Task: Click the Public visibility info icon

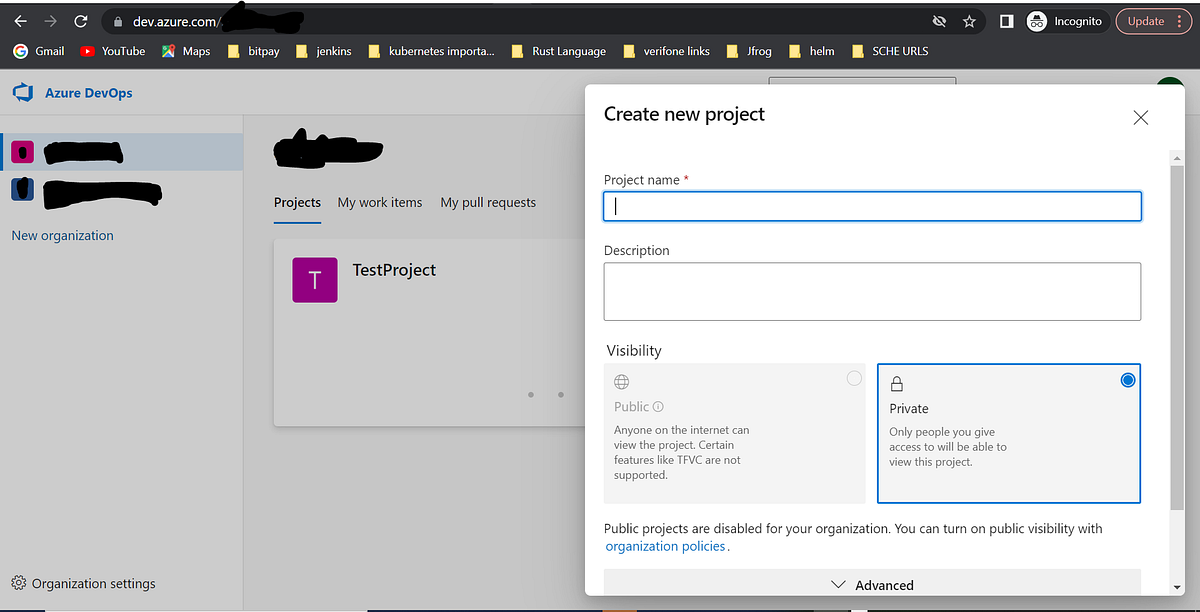Action: point(658,406)
